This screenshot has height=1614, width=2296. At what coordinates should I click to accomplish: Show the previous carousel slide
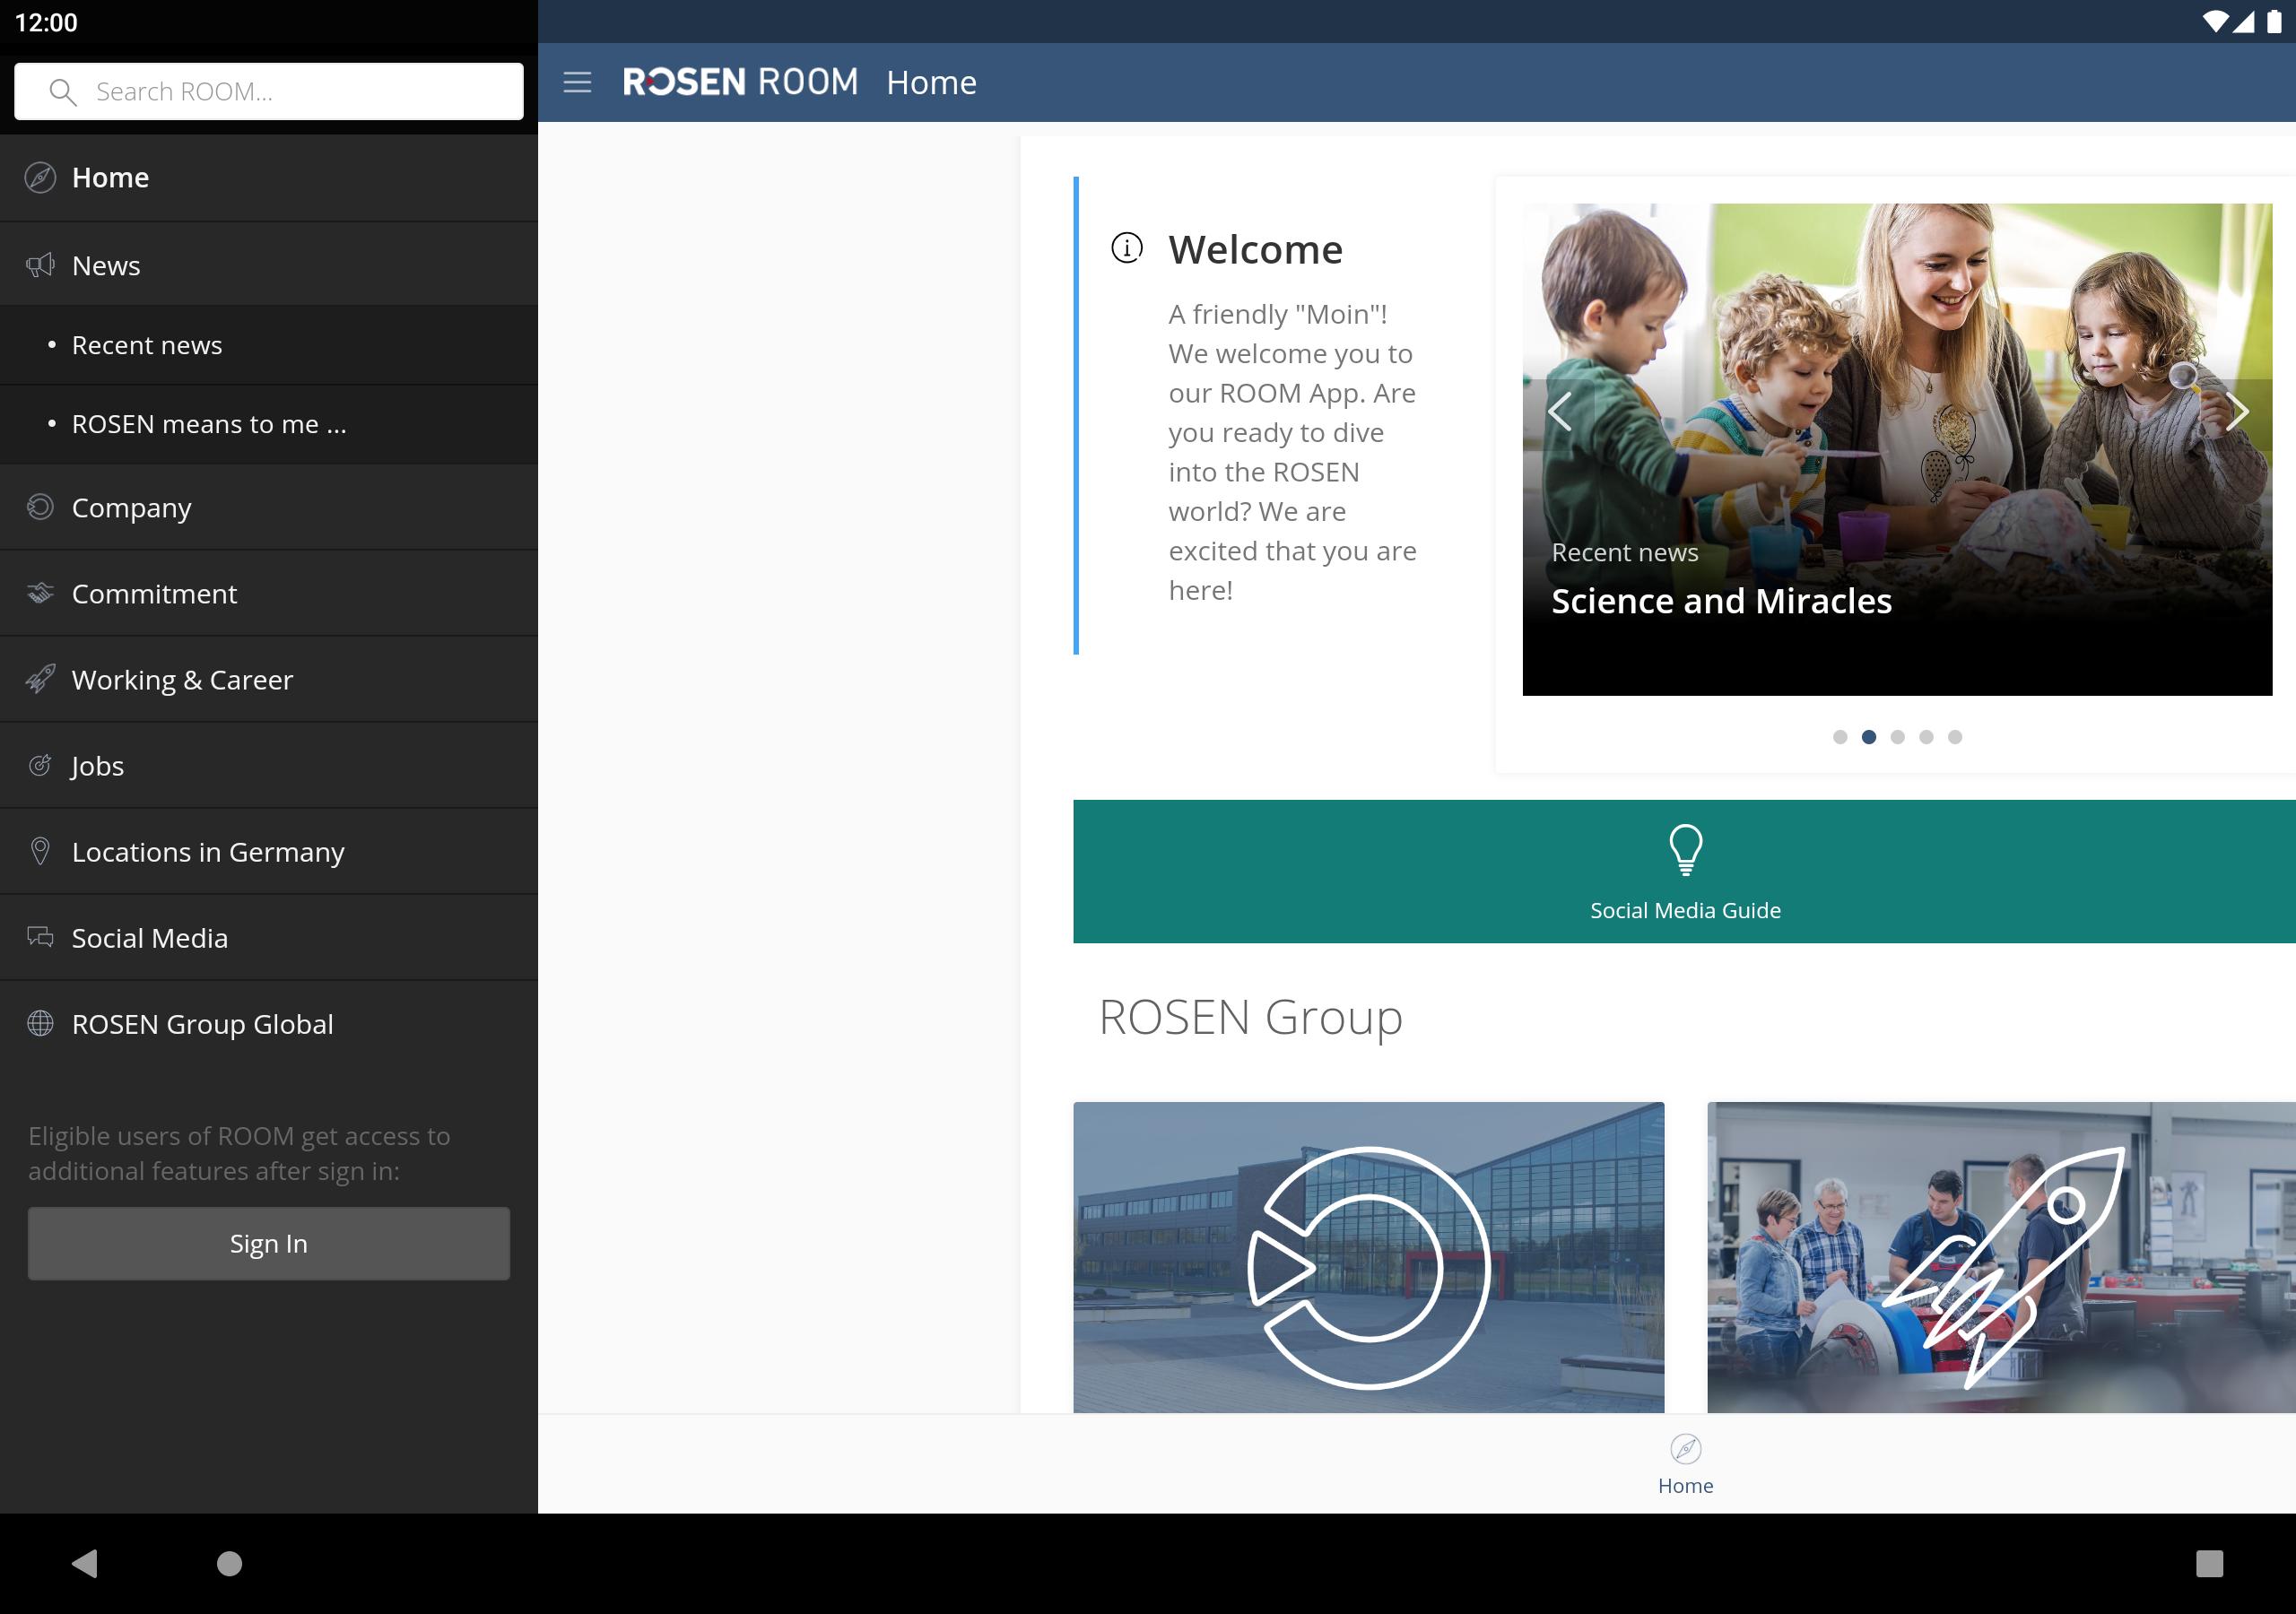coord(1560,411)
